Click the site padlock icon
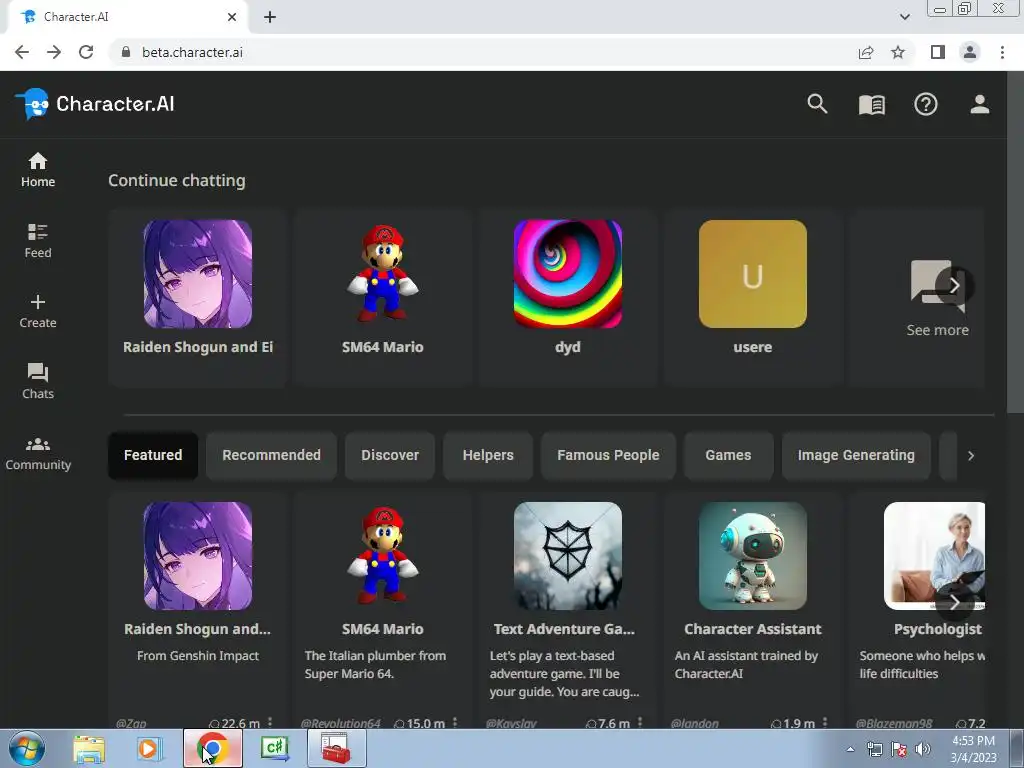Viewport: 1024px width, 768px height. 126,52
